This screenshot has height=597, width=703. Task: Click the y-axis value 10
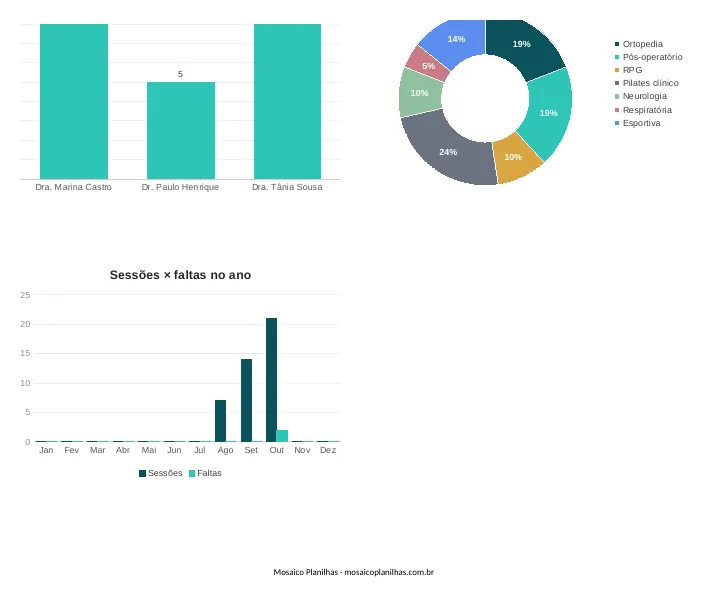click(x=25, y=383)
